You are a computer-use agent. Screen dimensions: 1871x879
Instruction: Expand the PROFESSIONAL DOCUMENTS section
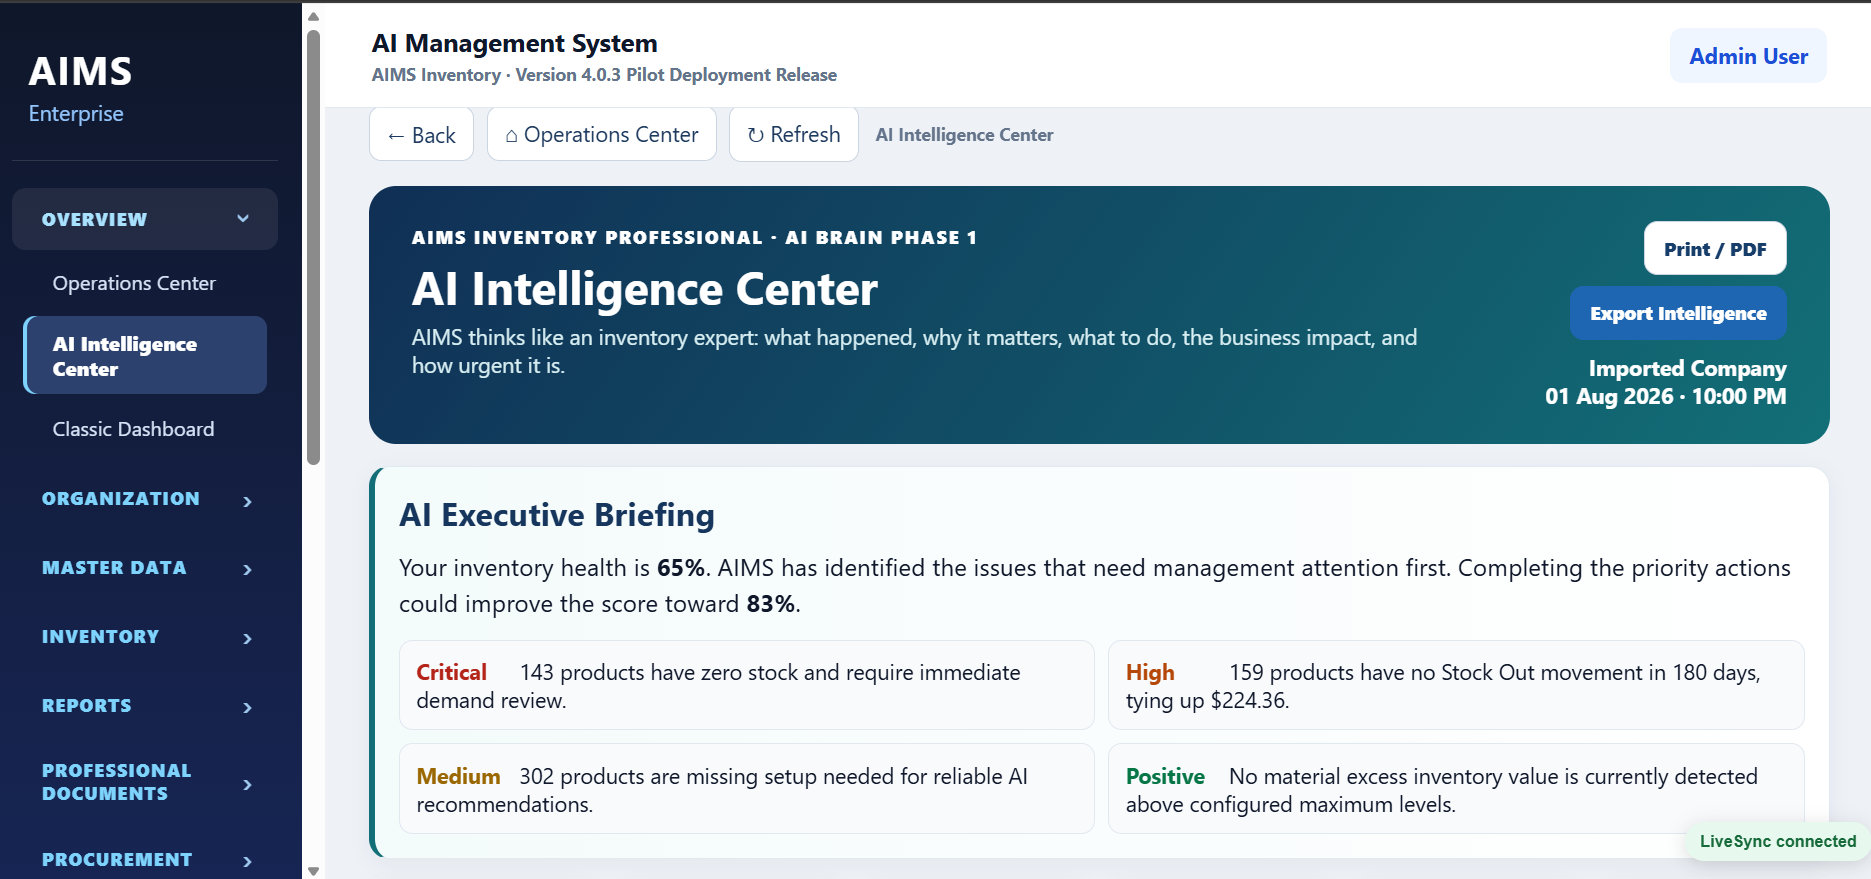click(145, 782)
